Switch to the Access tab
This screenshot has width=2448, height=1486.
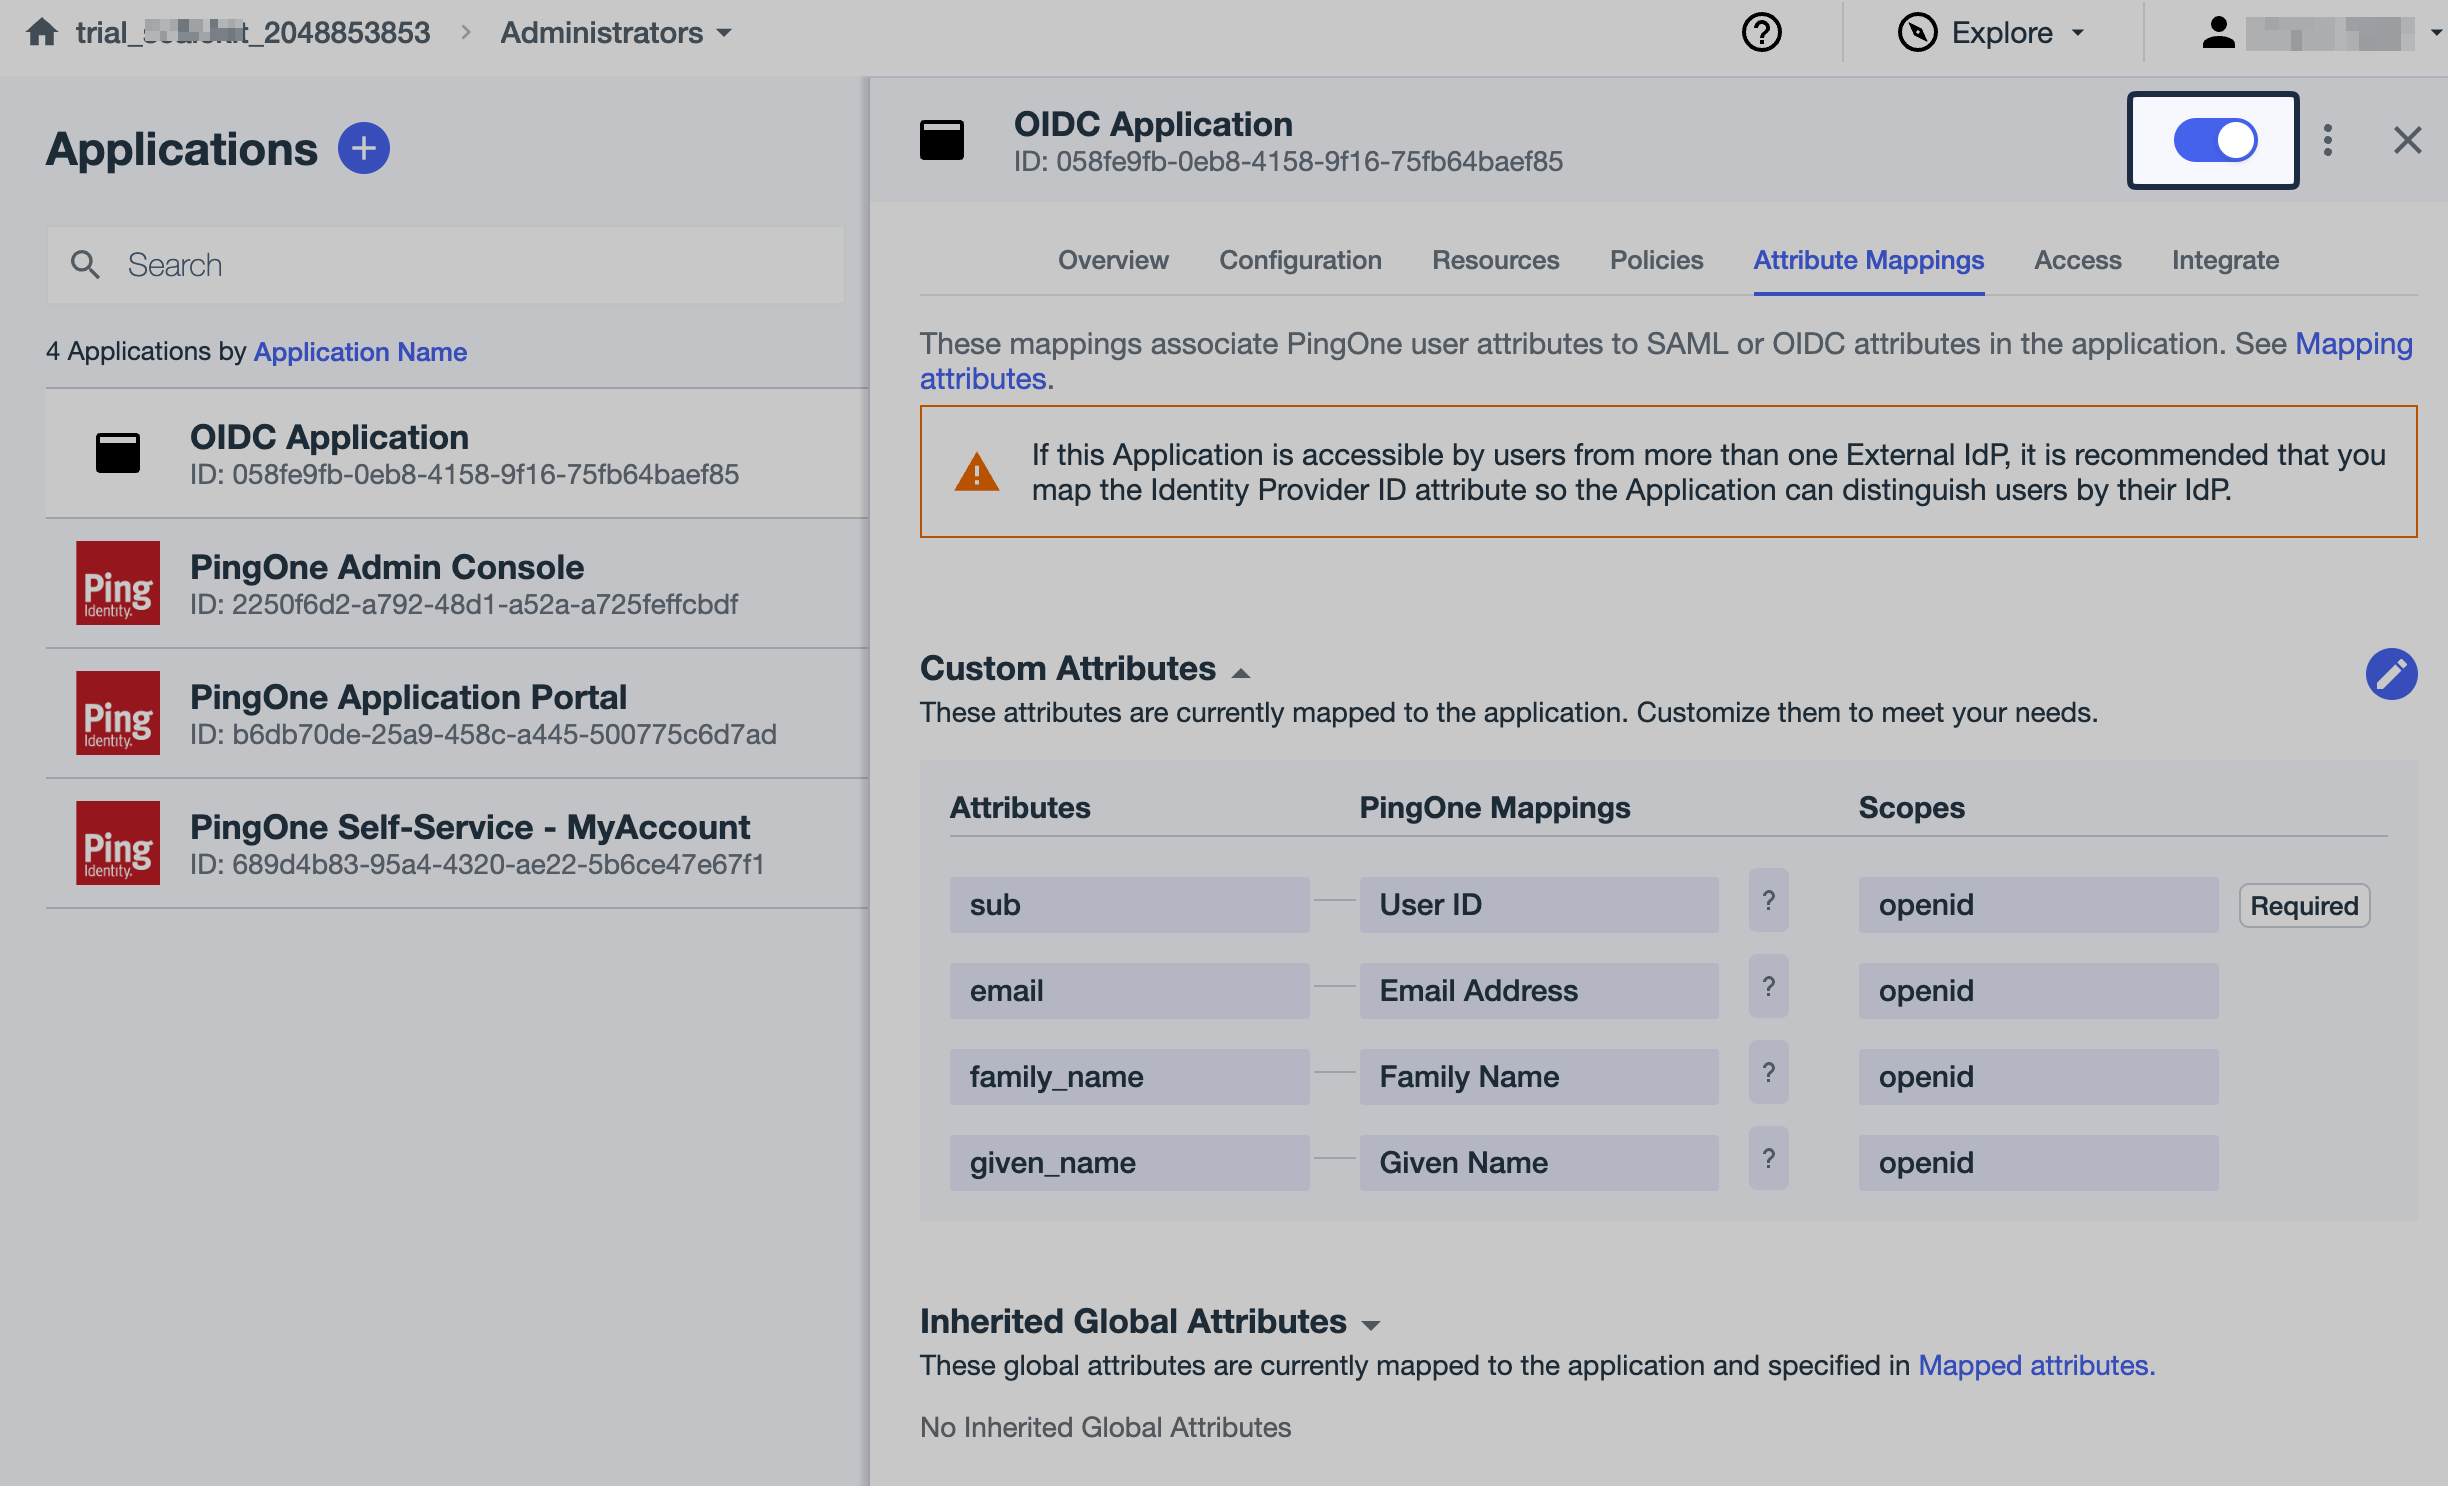[x=2077, y=260]
